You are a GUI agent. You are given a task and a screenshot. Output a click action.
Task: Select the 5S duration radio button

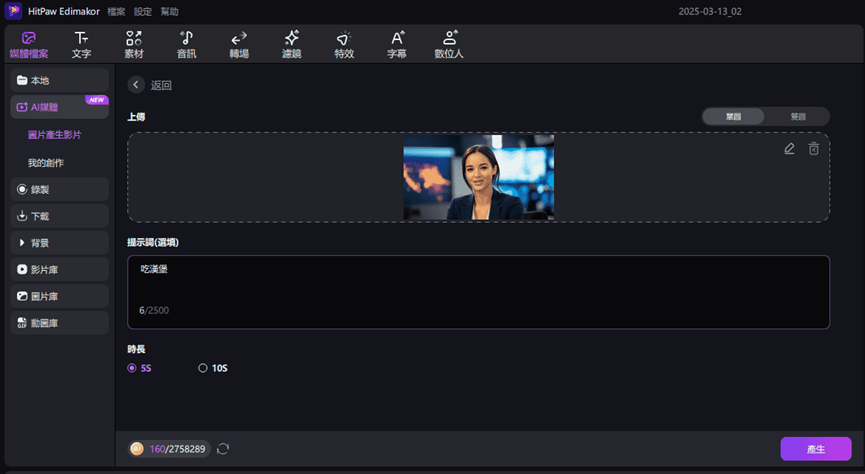(x=132, y=368)
